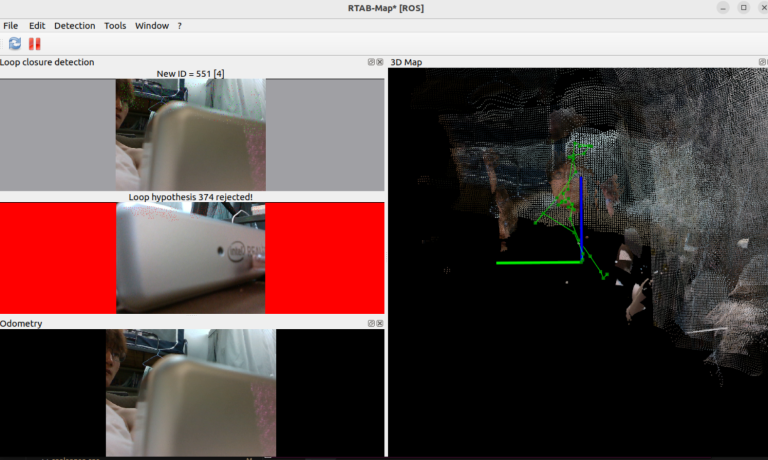Open the Tools menu
Viewport: 768px width, 460px height.
[x=115, y=25]
